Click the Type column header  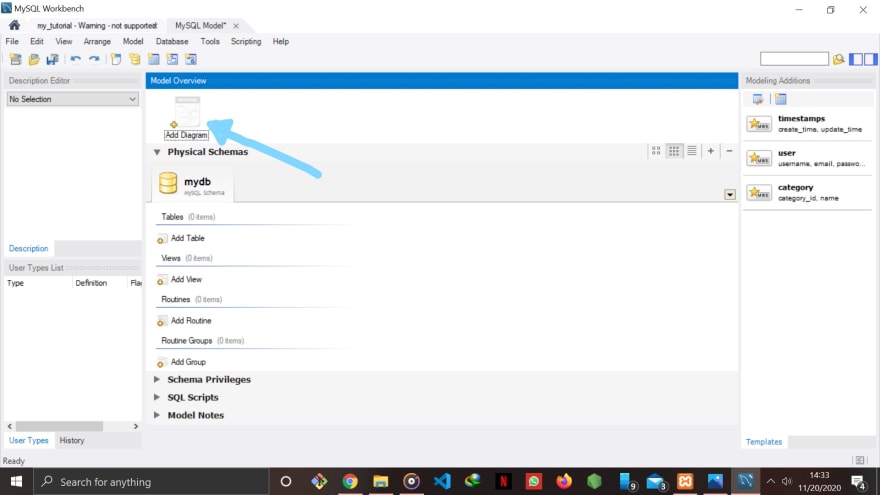(38, 283)
